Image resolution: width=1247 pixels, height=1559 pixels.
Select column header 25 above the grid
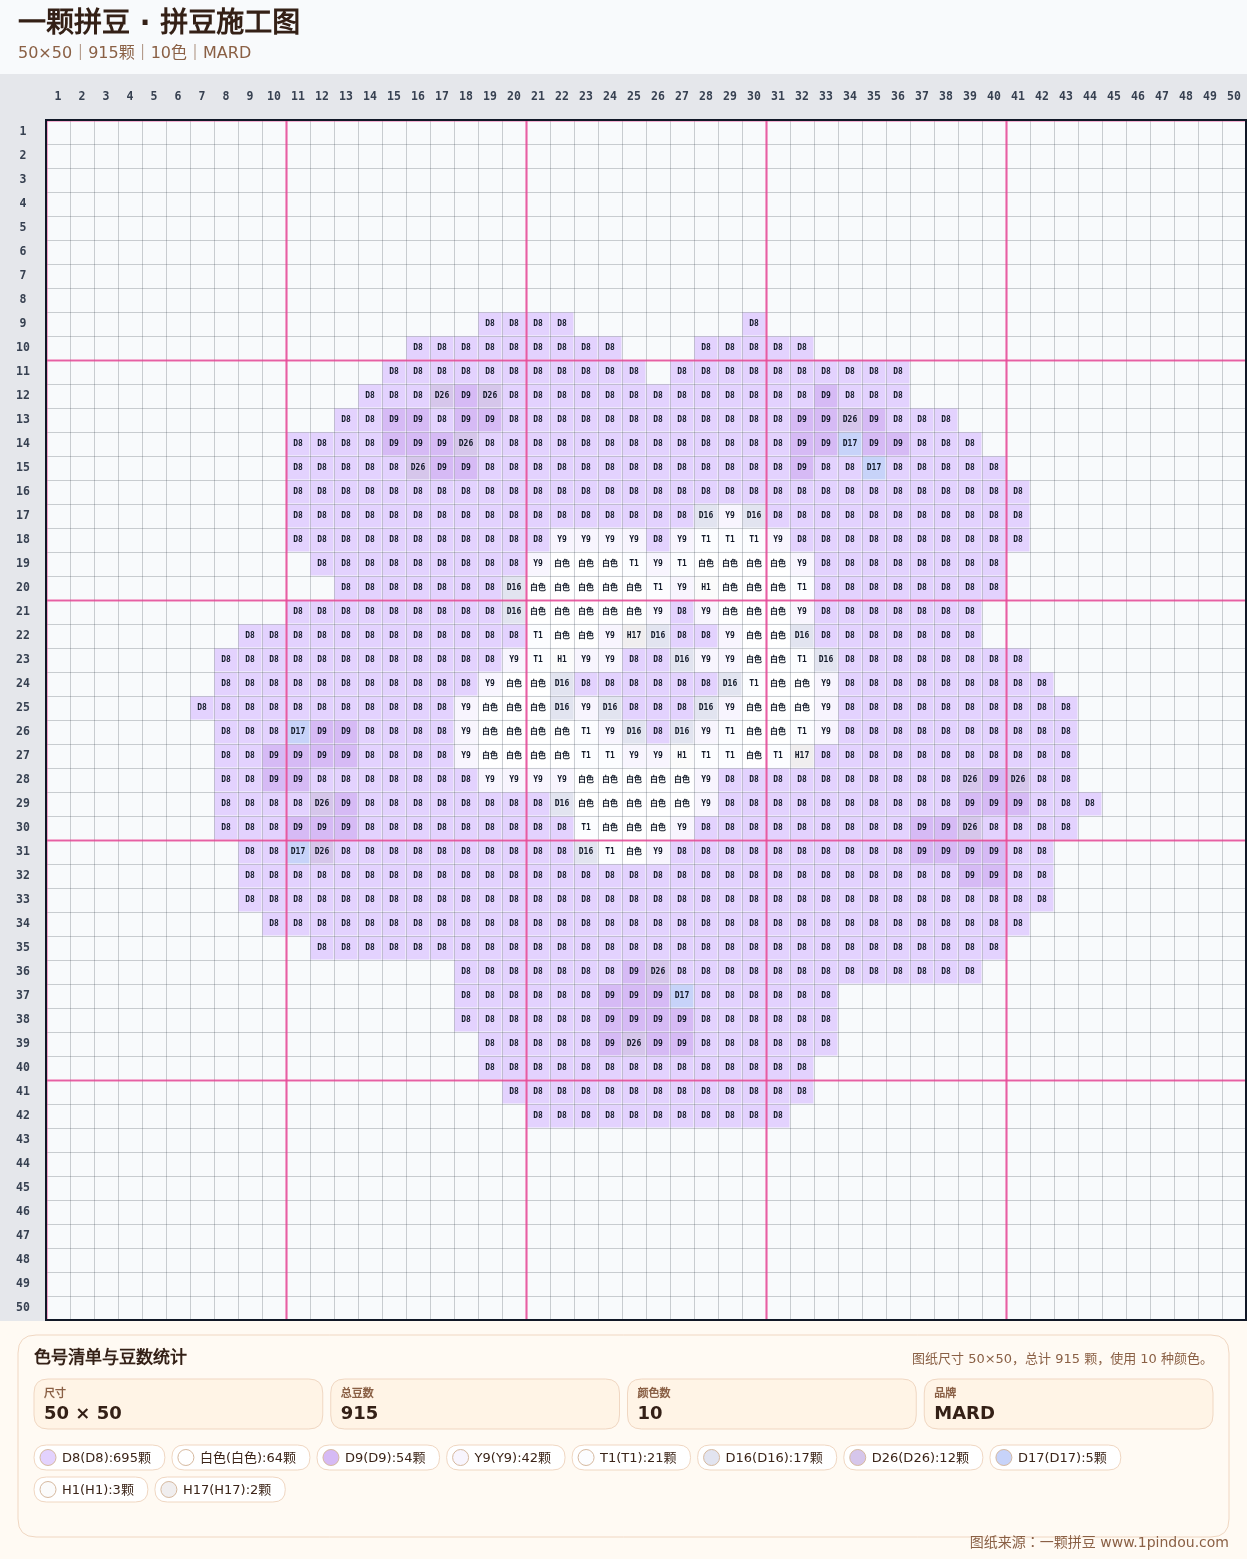click(634, 96)
